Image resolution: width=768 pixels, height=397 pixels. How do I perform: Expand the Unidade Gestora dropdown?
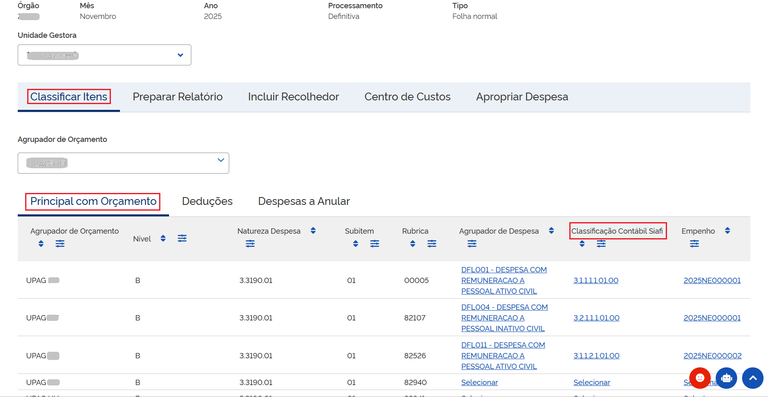tap(104, 55)
